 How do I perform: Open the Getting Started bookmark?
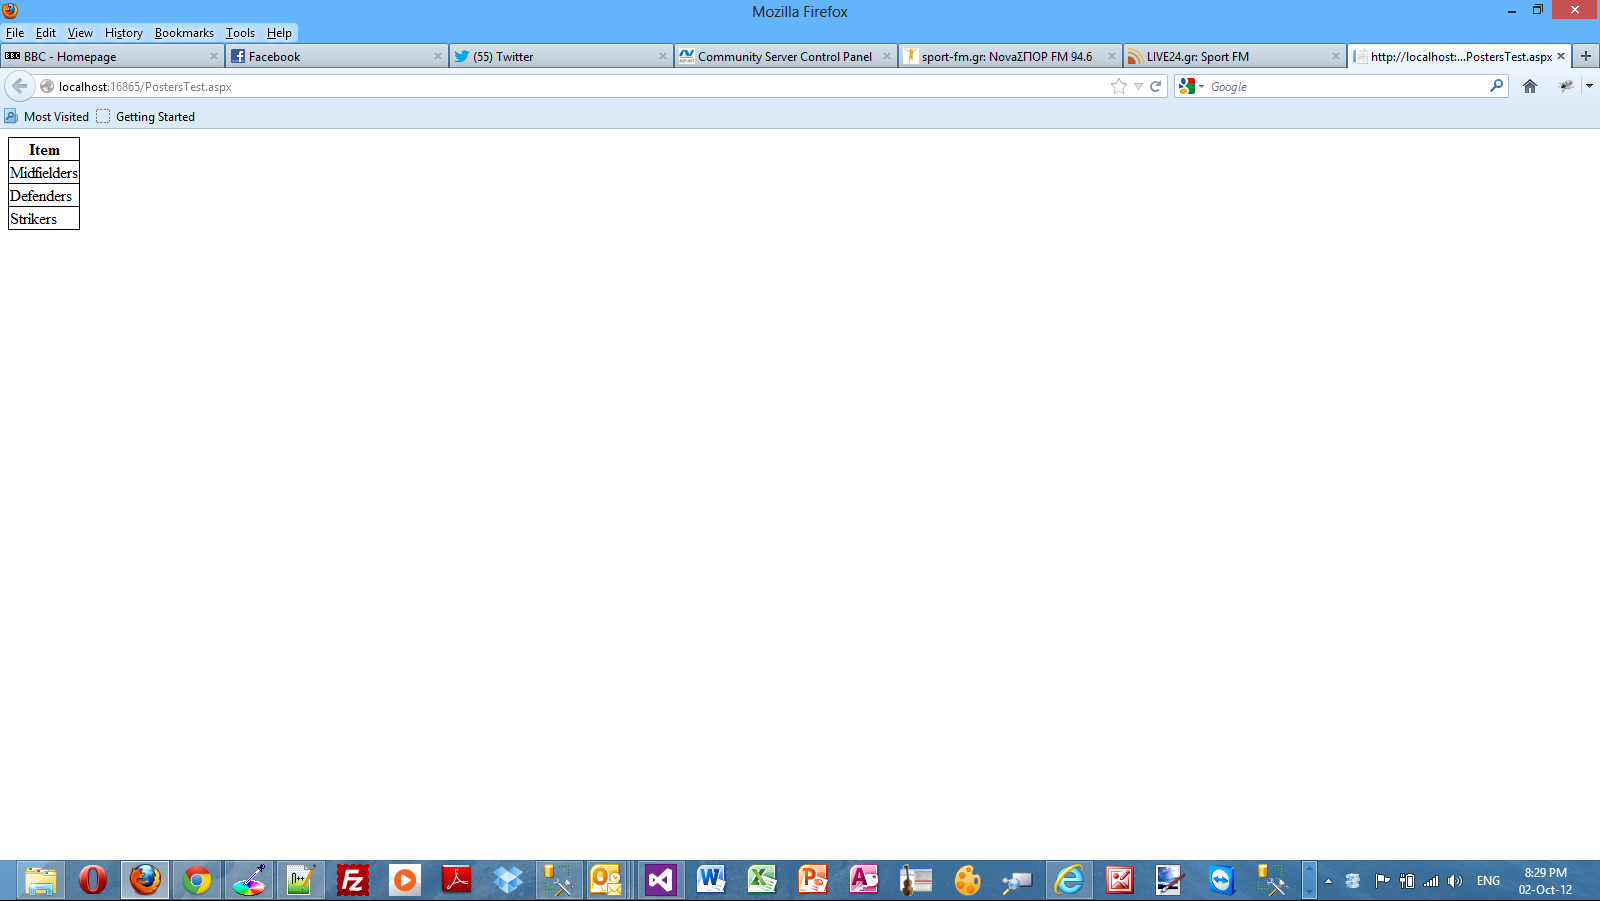pos(146,116)
